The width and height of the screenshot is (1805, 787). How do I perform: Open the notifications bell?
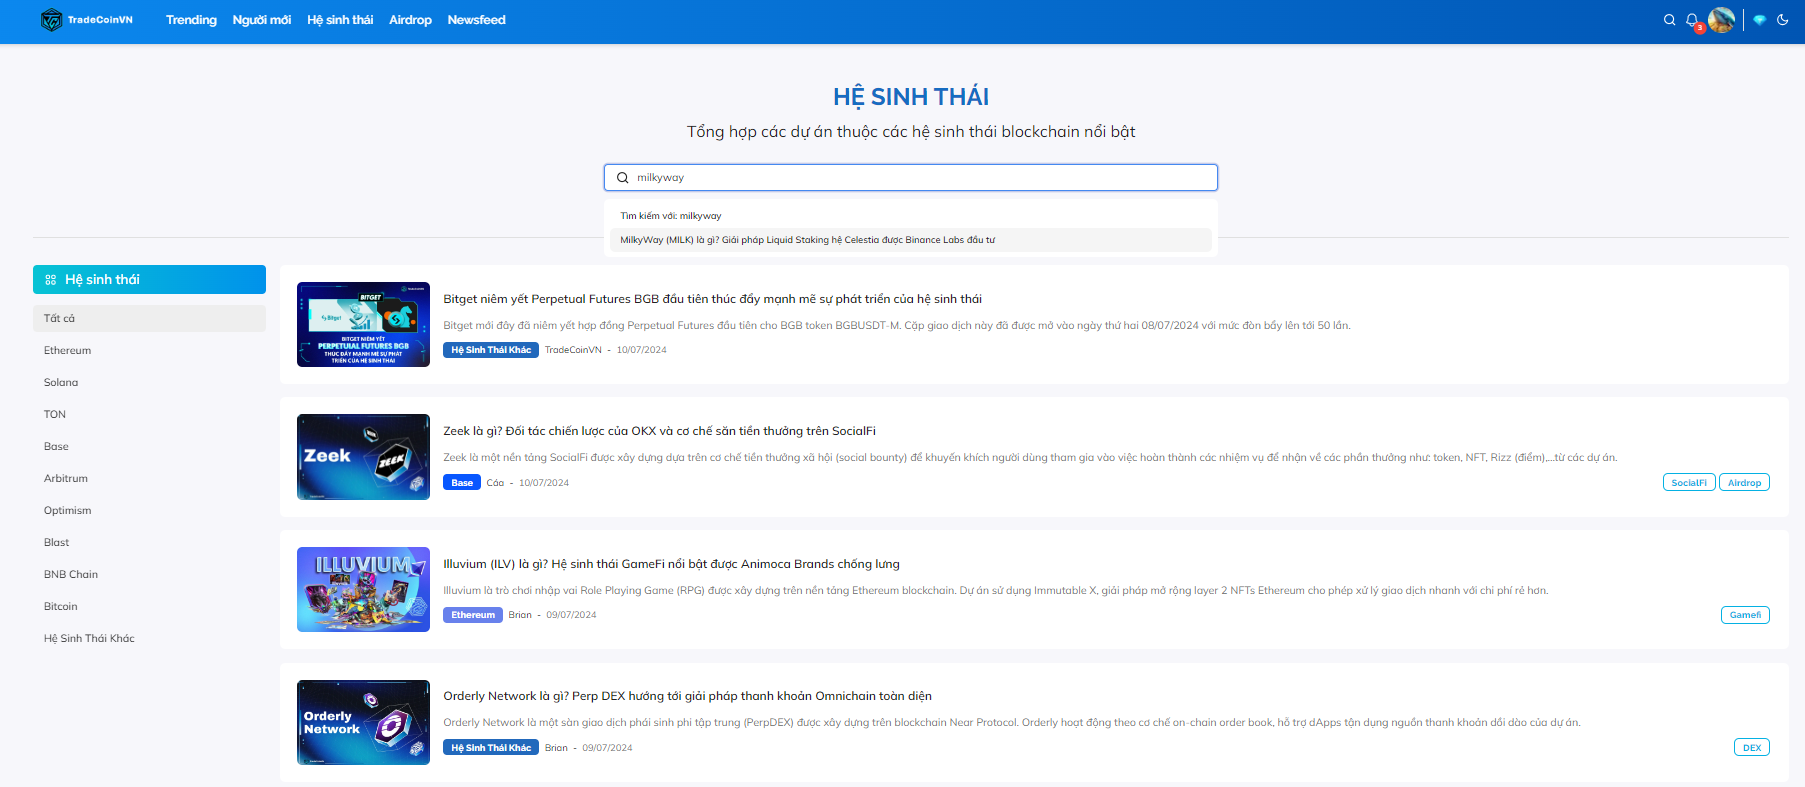pos(1692,20)
